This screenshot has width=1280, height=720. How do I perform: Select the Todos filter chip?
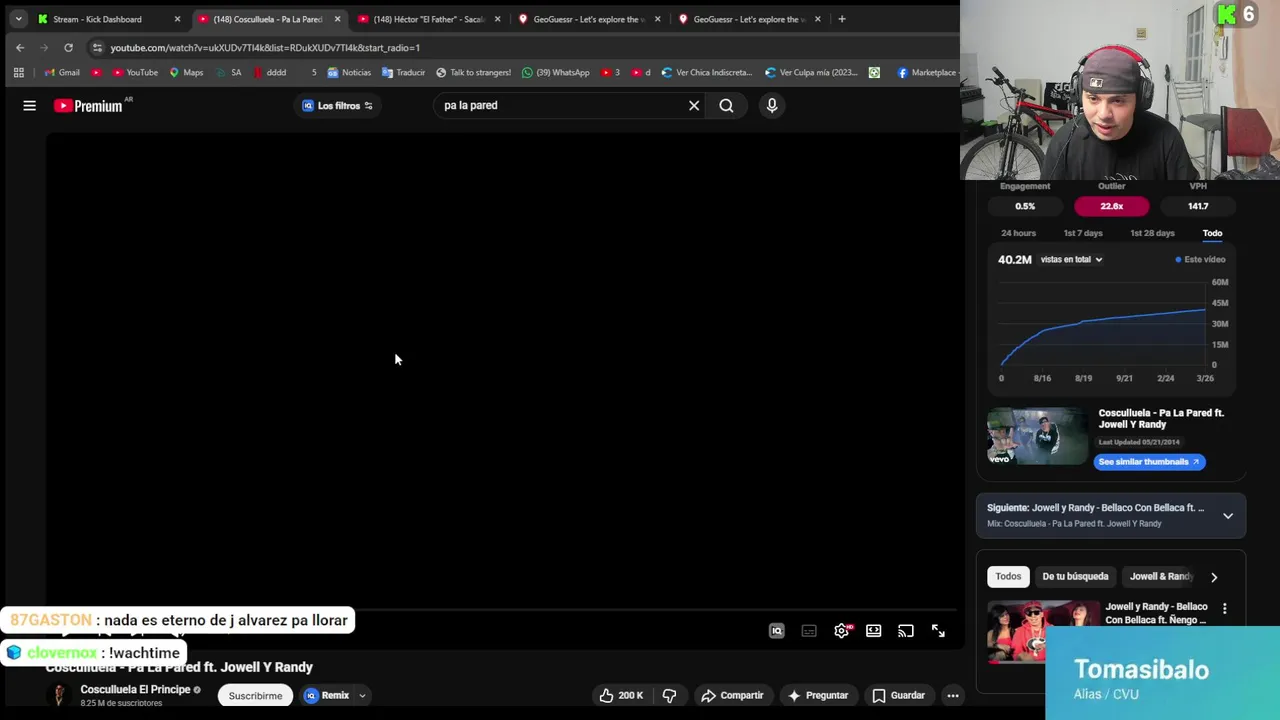tap(1008, 576)
